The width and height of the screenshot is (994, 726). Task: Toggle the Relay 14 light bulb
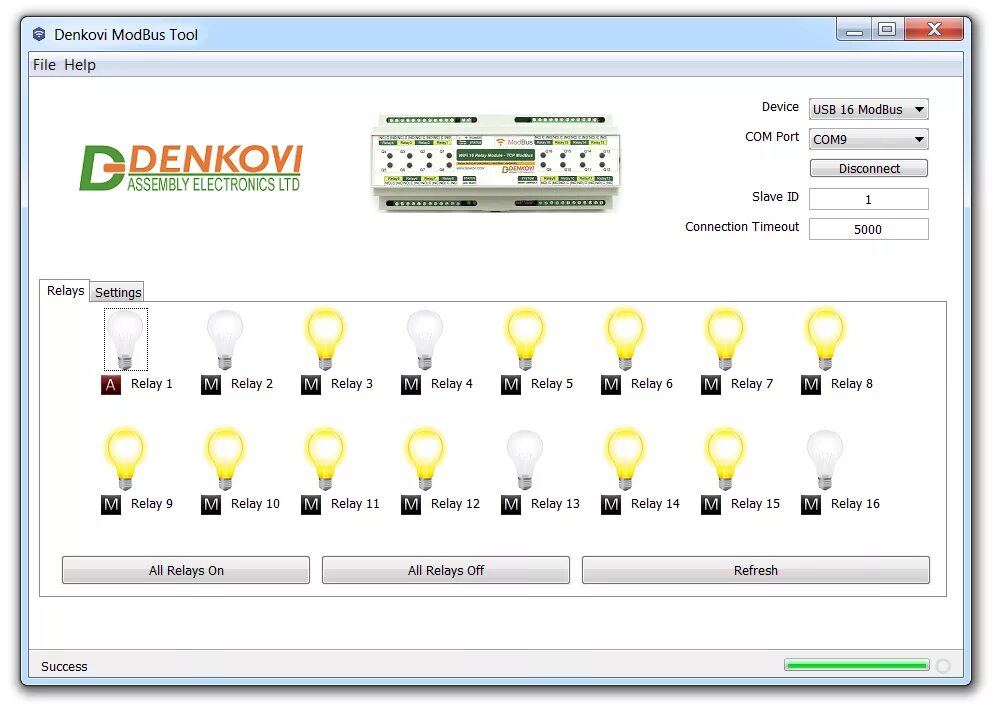pos(625,459)
